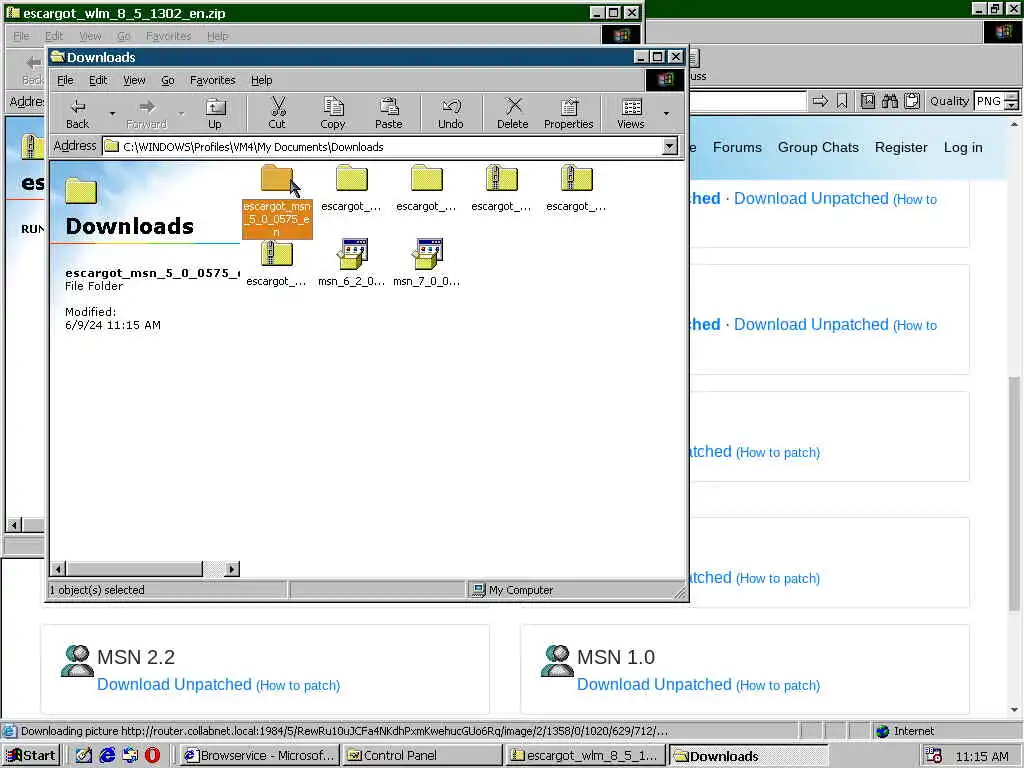Click the Log in link
This screenshot has width=1024, height=768.
(963, 148)
